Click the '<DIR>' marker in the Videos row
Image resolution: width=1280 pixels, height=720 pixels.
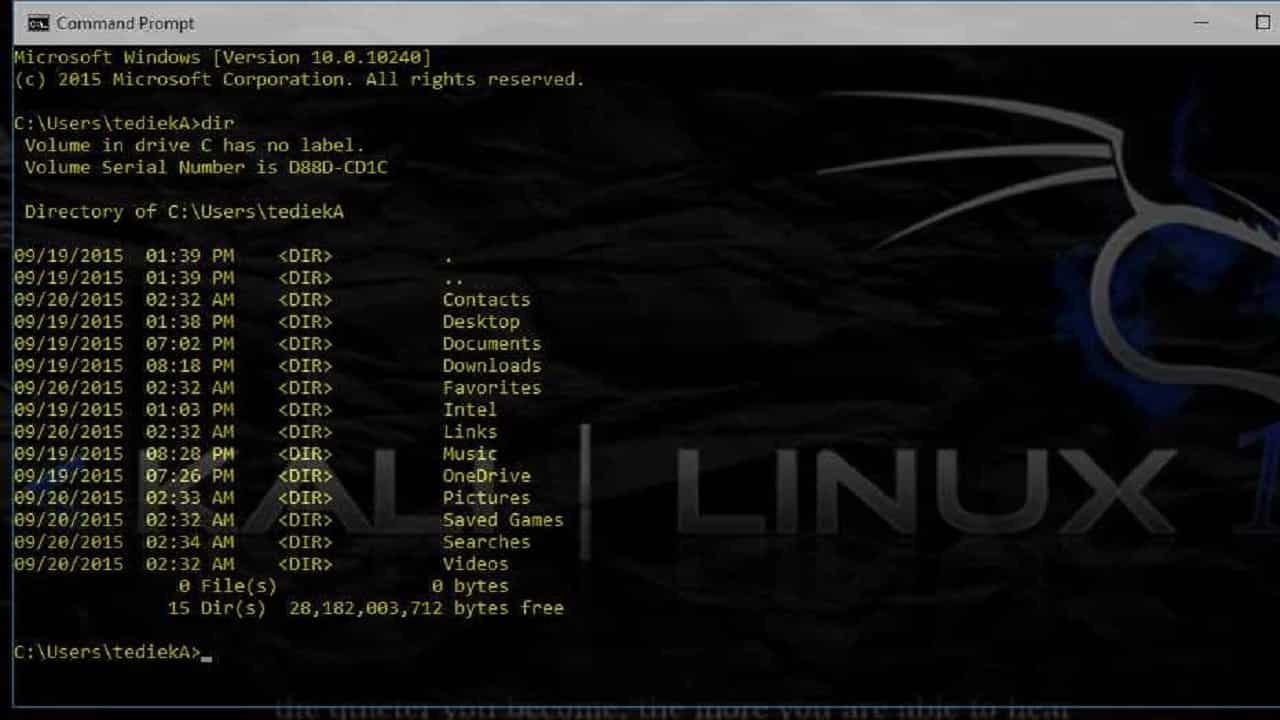pyautogui.click(x=305, y=563)
